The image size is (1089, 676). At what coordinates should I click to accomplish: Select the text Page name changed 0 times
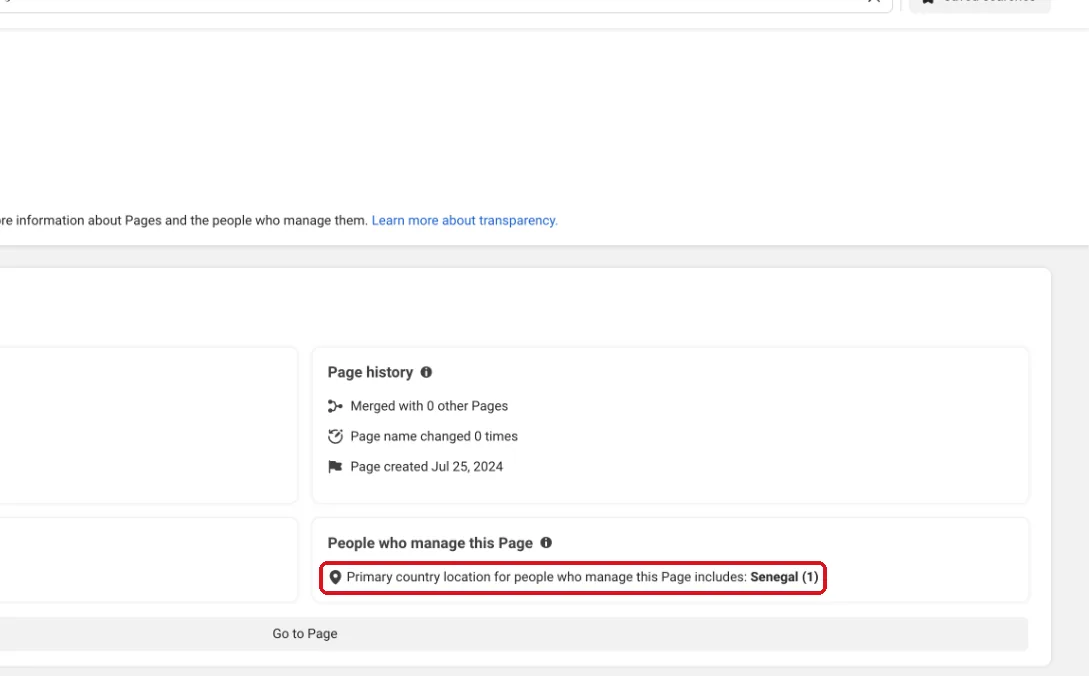click(x=434, y=436)
